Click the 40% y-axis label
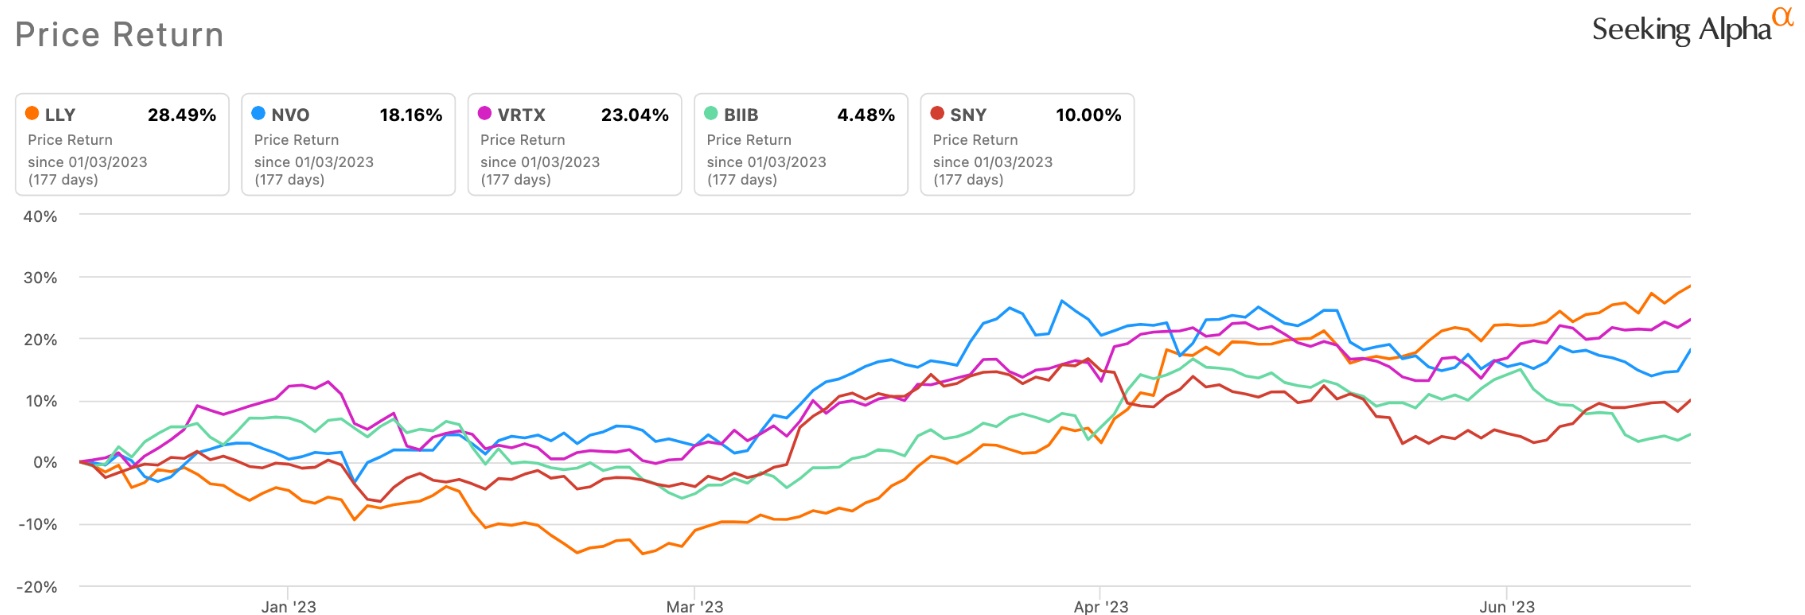This screenshot has height=615, width=1805. click(40, 216)
